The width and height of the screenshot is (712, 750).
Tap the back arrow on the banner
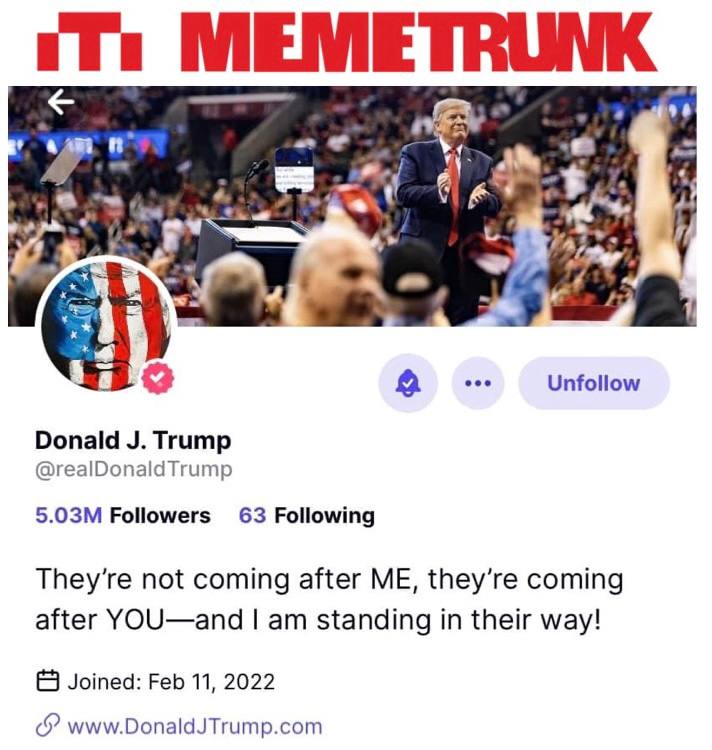pyautogui.click(x=61, y=101)
